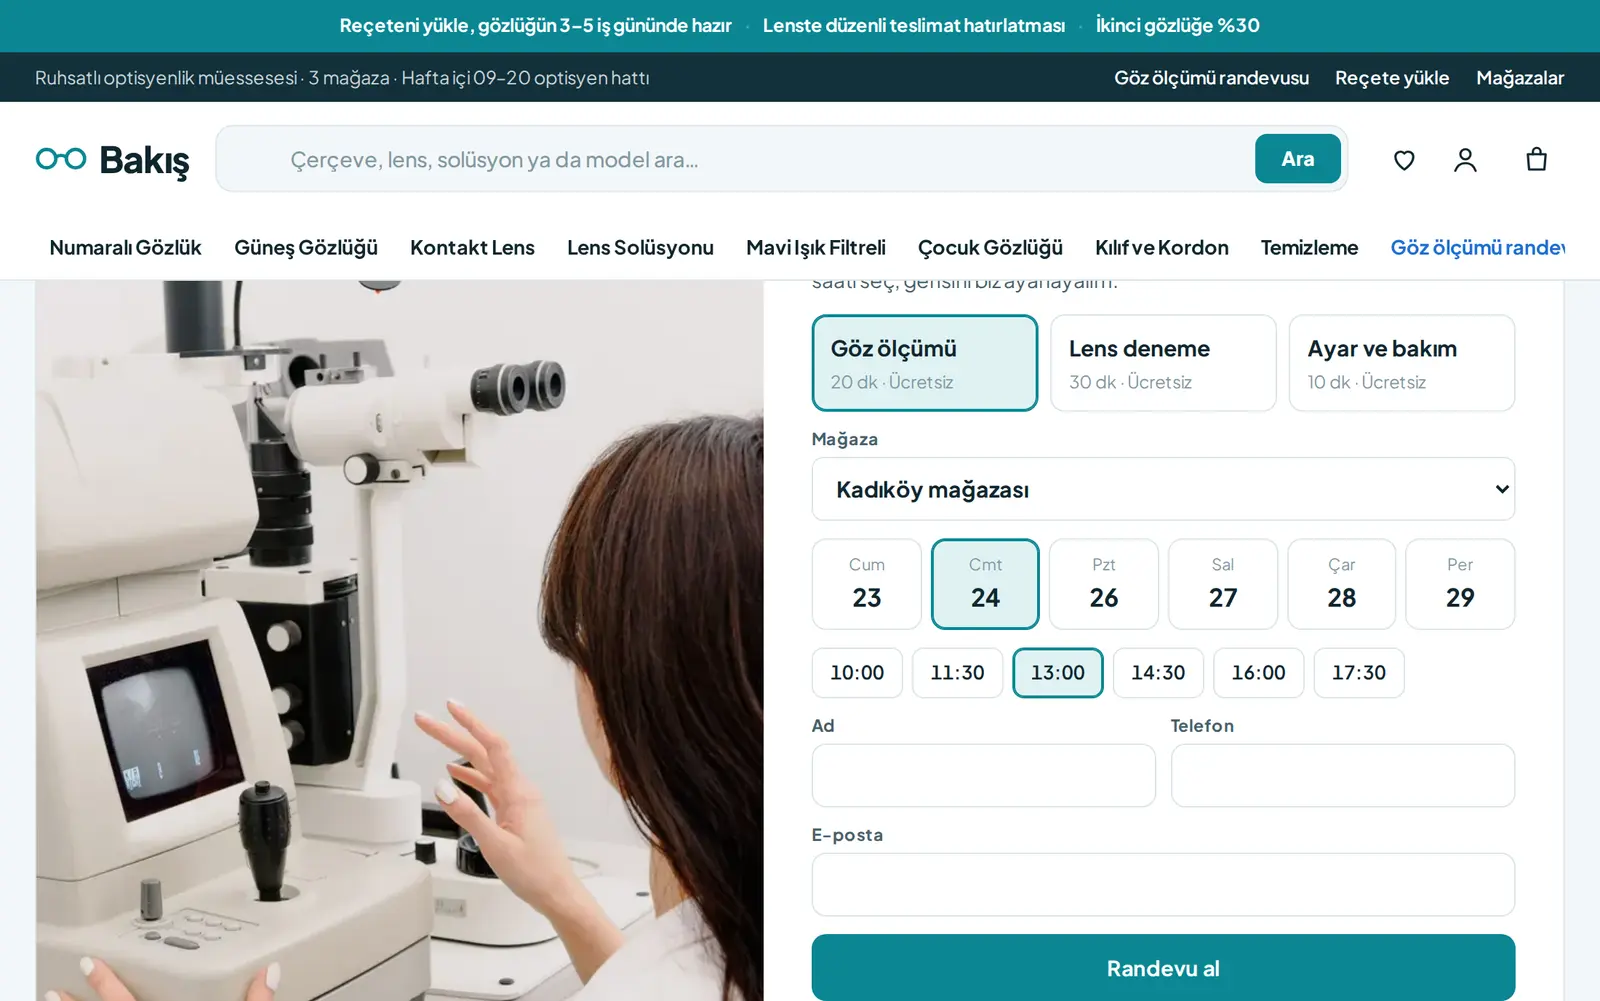Click the E-posta input field
The image size is (1600, 1001).
tap(1163, 885)
